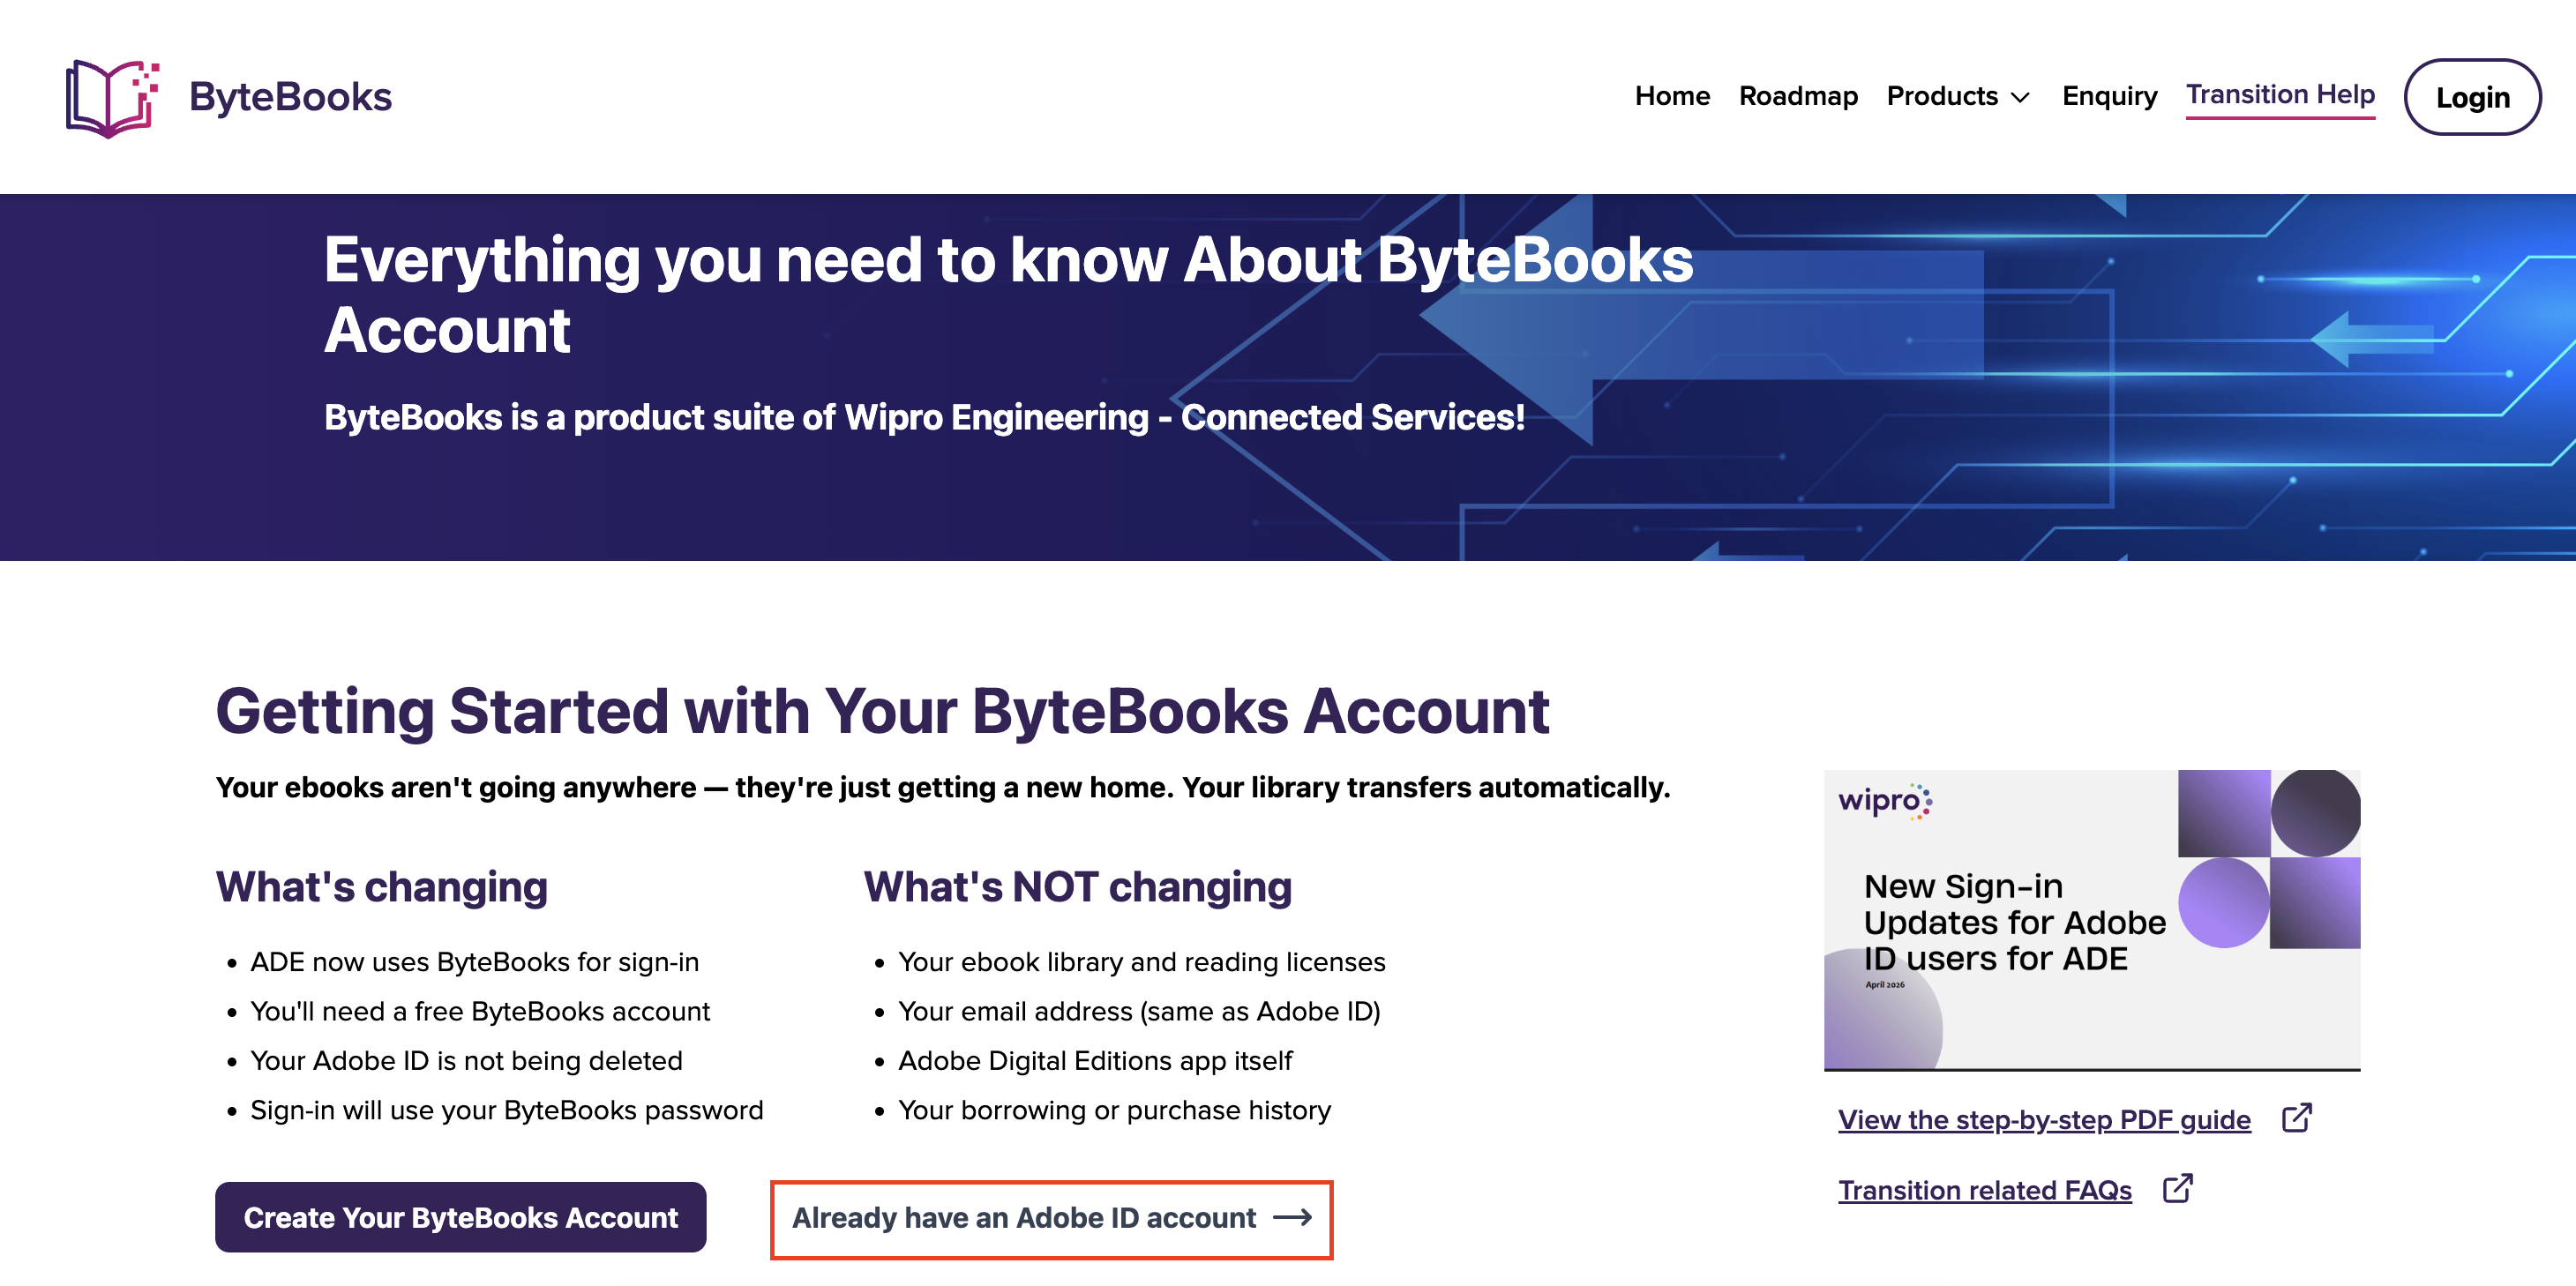Screen dimensions: 2576x1286
Task: Click the Login button
Action: tap(2472, 97)
